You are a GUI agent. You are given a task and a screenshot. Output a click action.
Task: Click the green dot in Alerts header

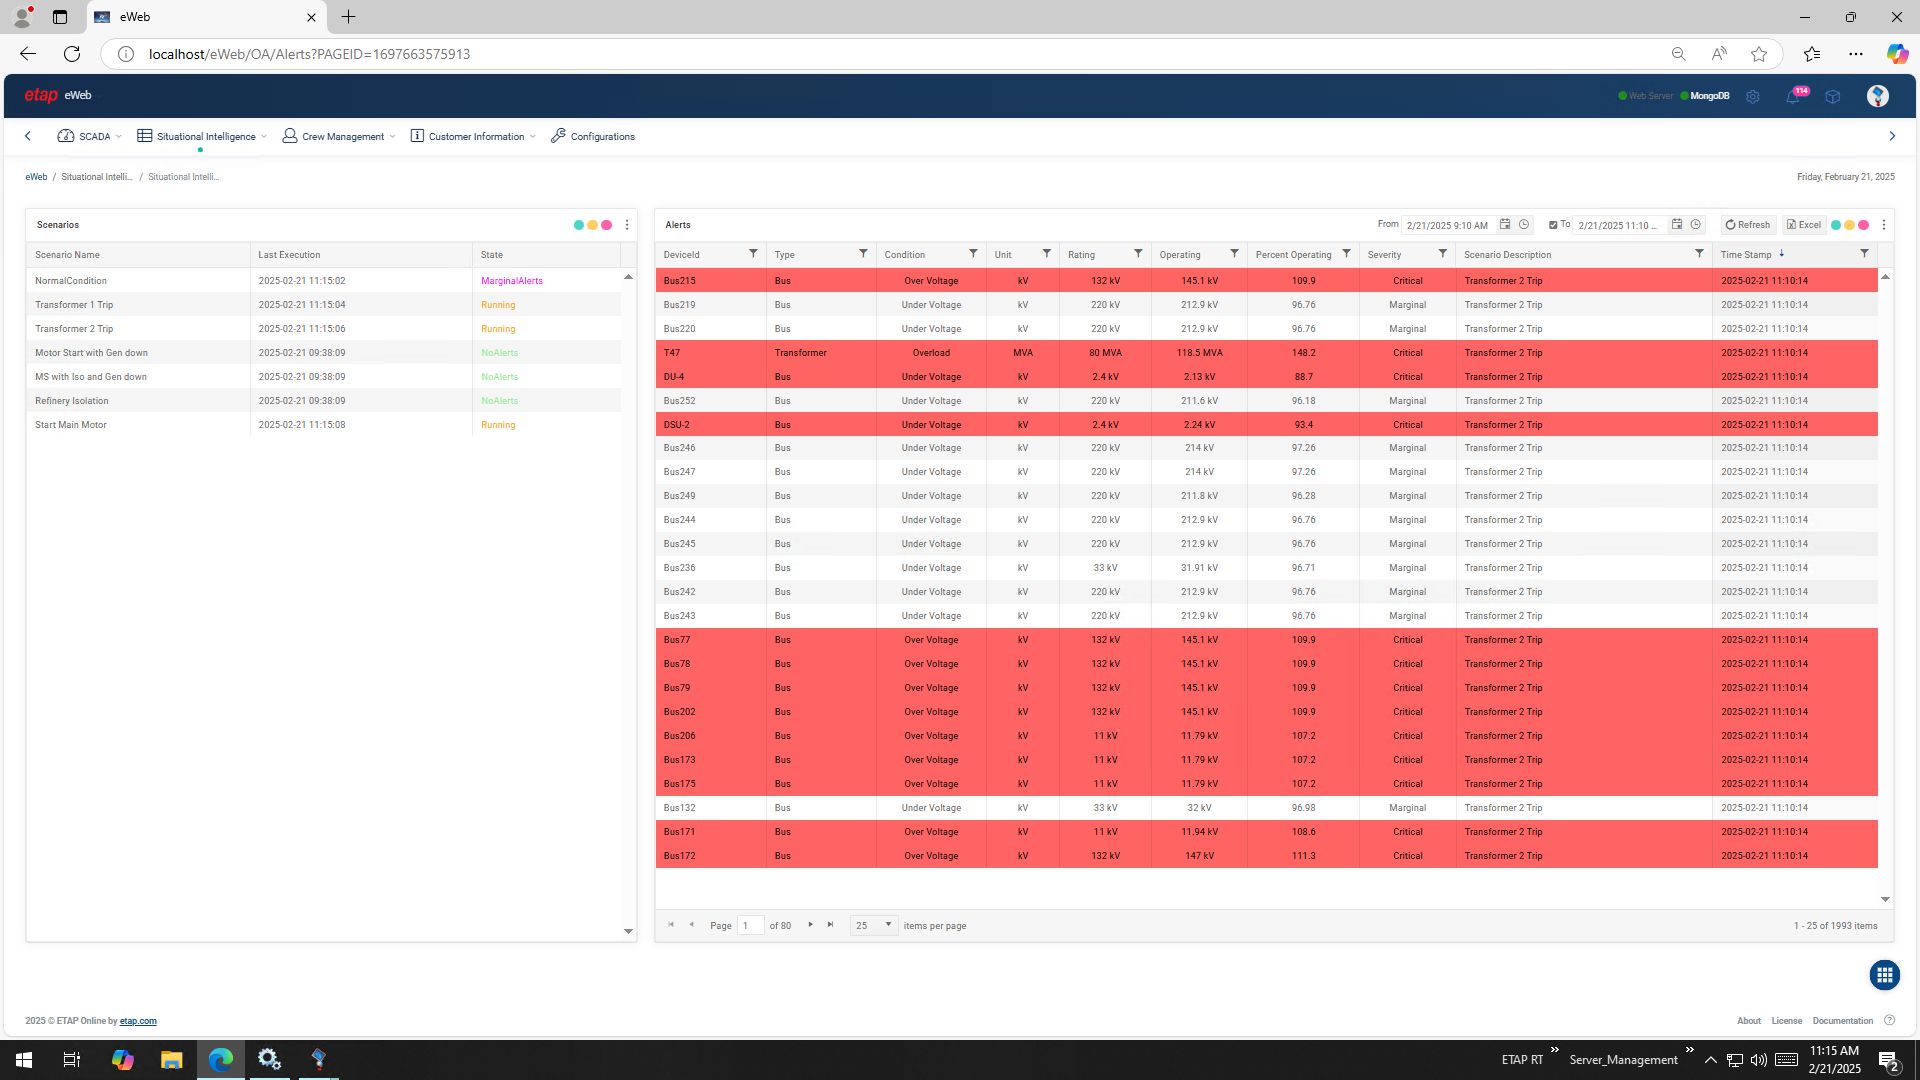pos(1835,225)
